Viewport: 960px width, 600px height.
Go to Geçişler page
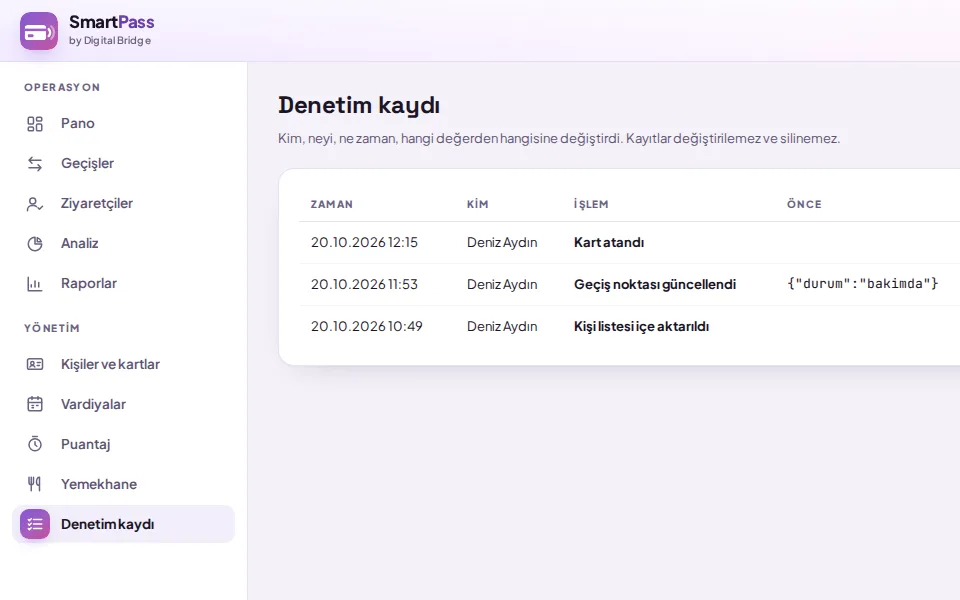coord(123,163)
